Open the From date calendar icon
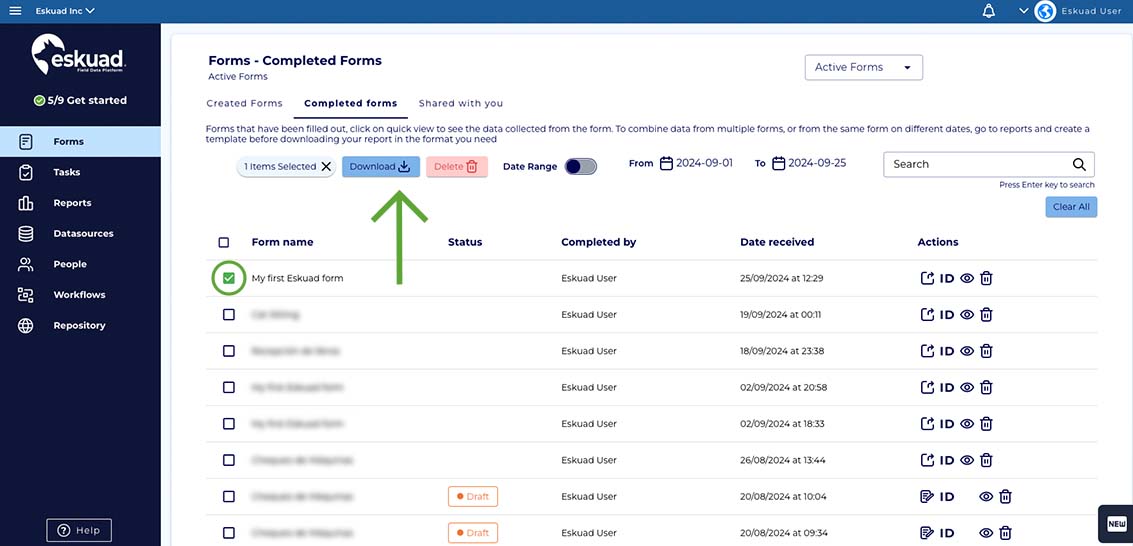The height and width of the screenshot is (546, 1133). (666, 163)
